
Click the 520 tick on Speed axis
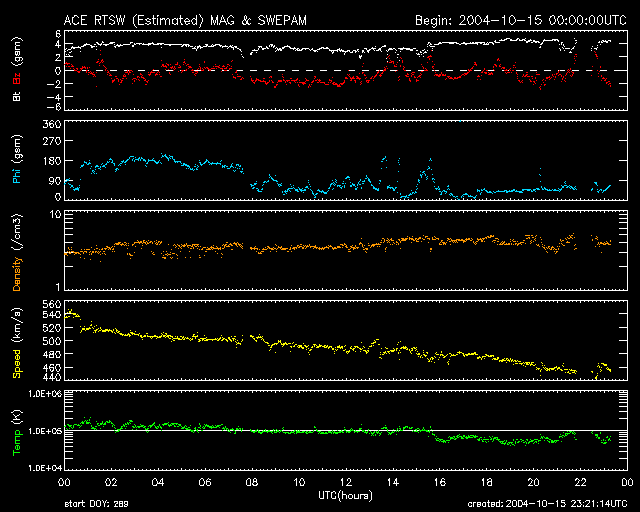[52, 328]
